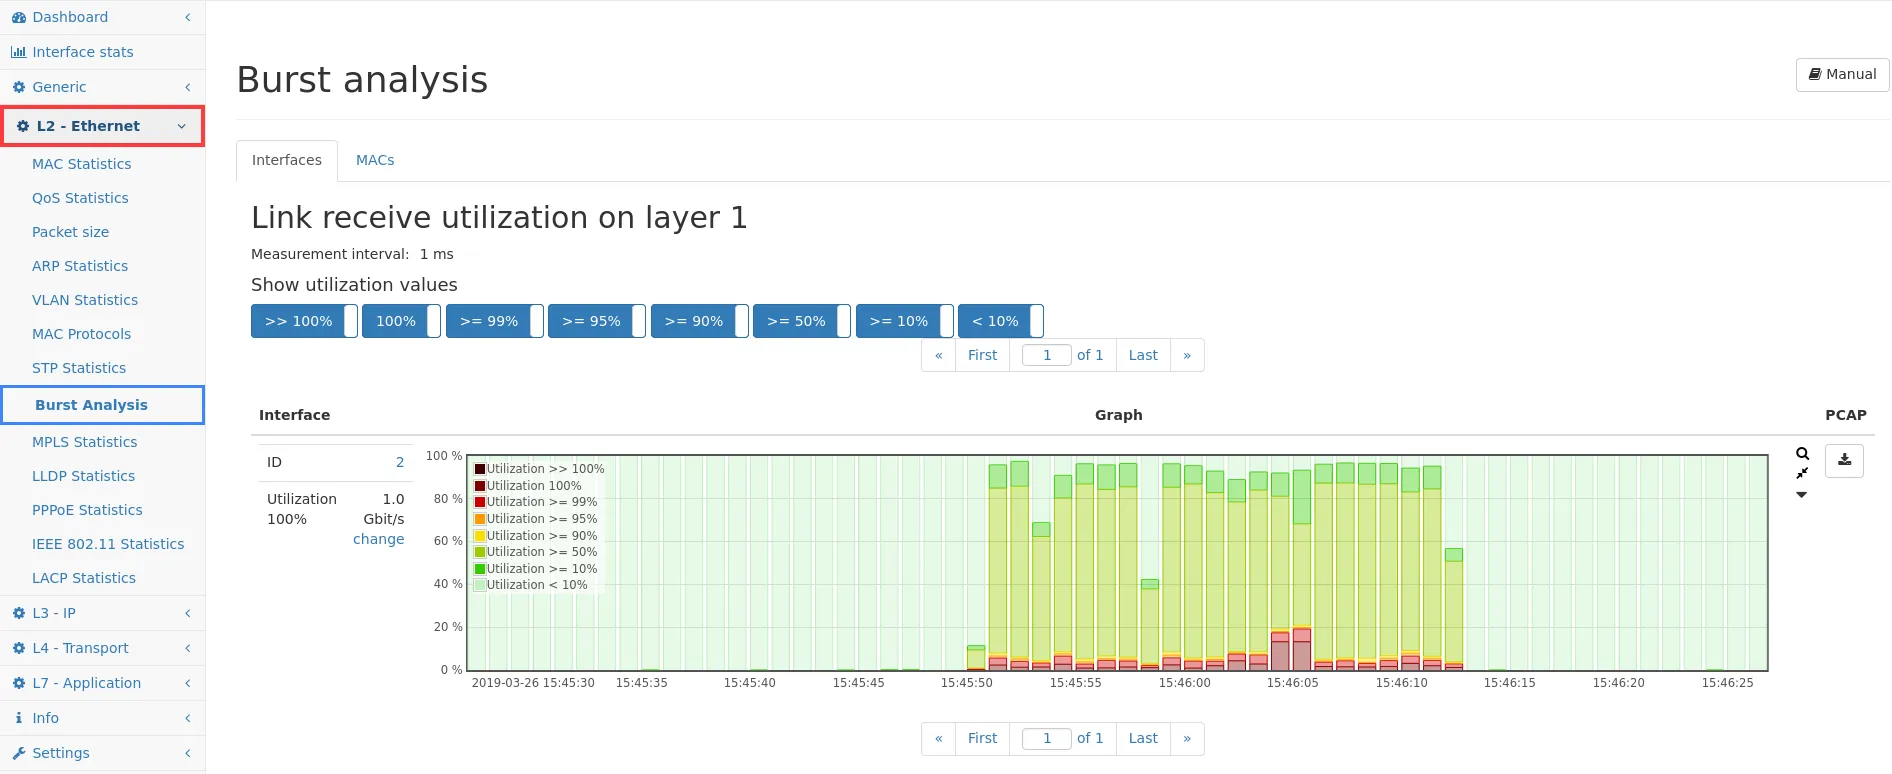Image resolution: width=1892 pixels, height=774 pixels.
Task: Click the Interface stats chart icon
Action: tap(19, 52)
